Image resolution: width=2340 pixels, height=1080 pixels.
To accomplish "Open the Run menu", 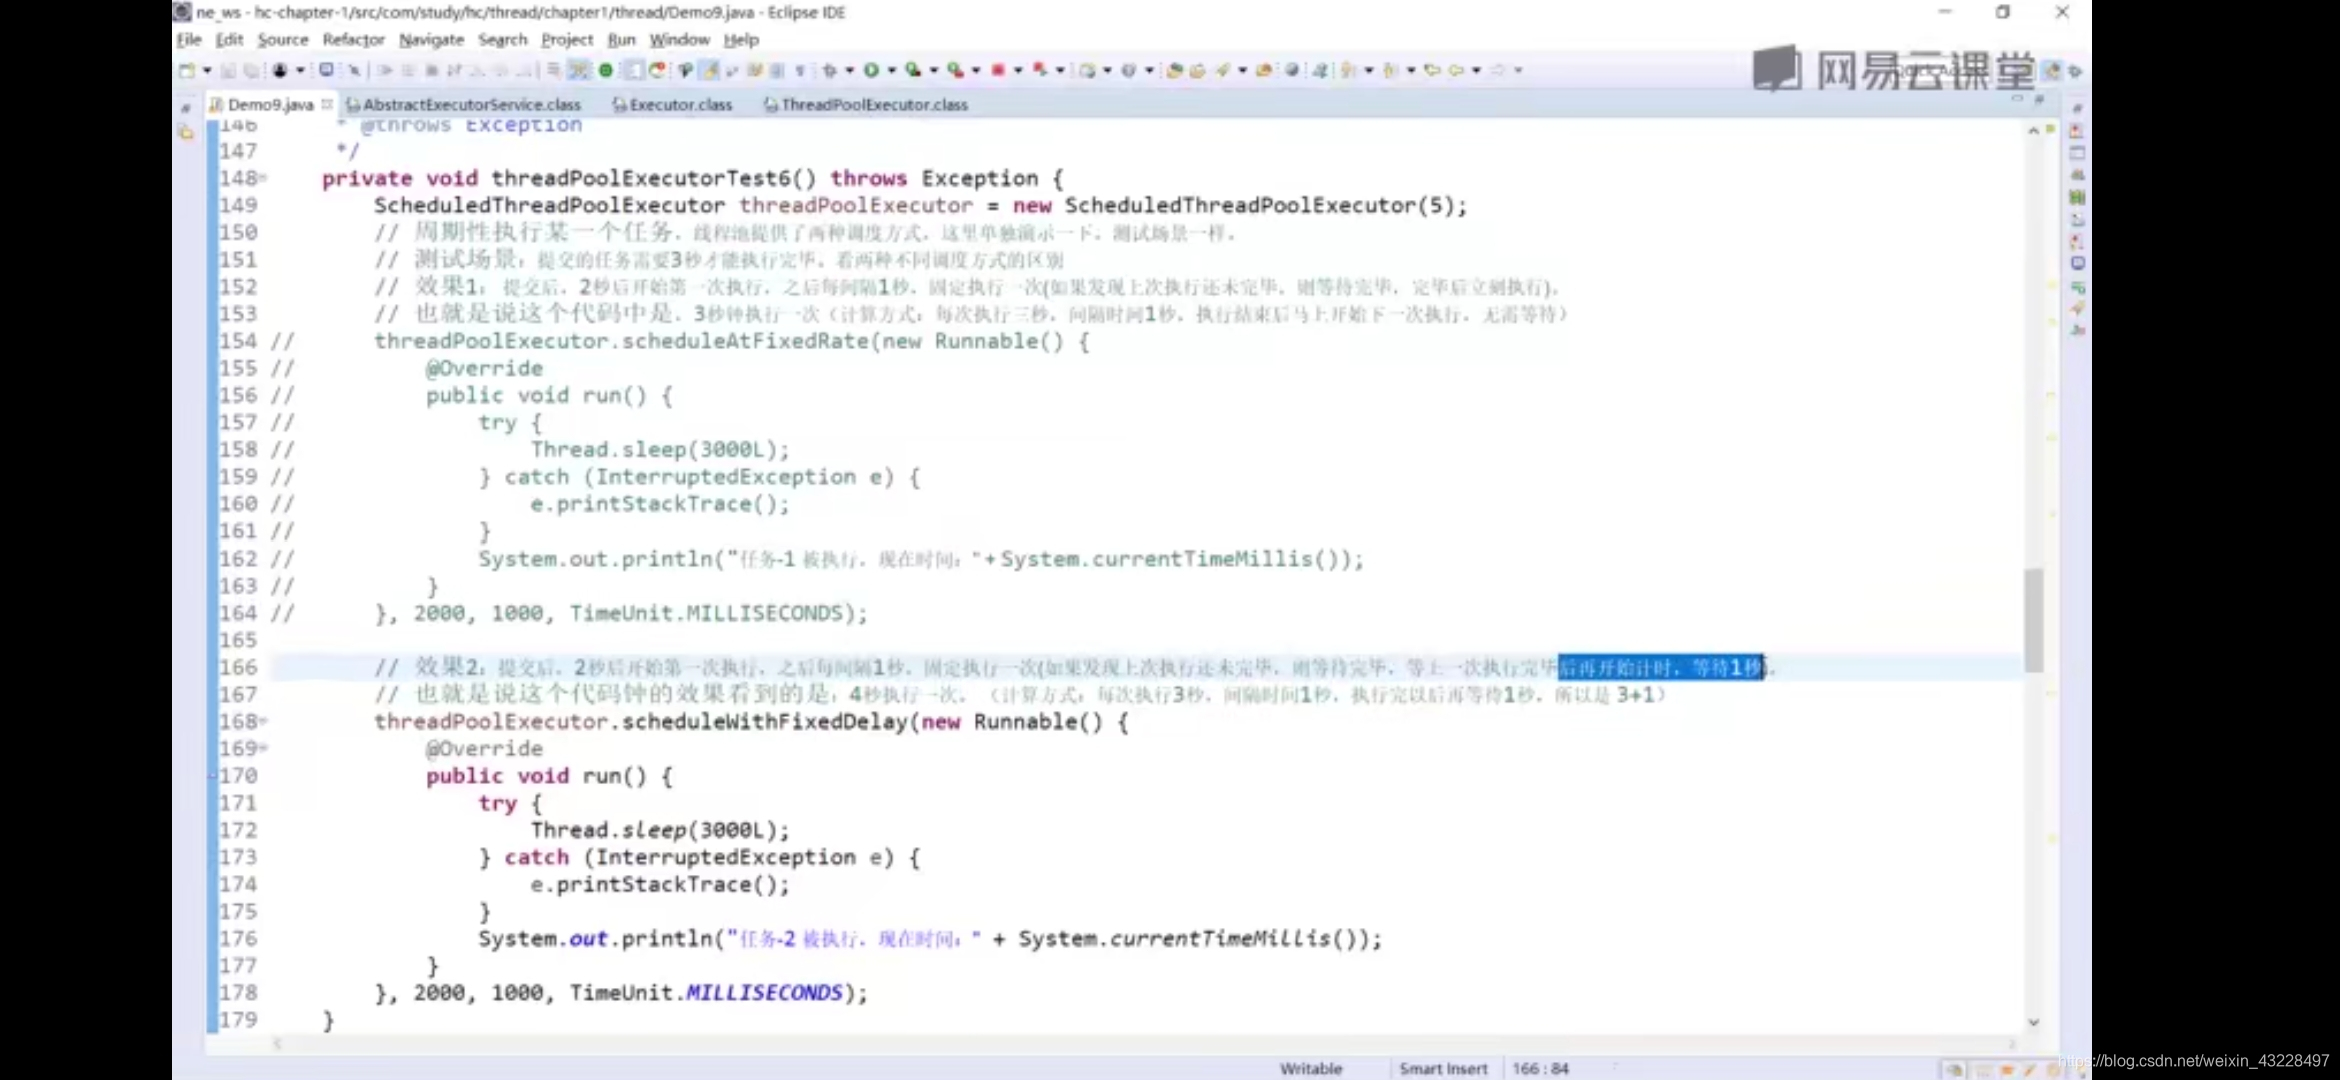I will (621, 40).
